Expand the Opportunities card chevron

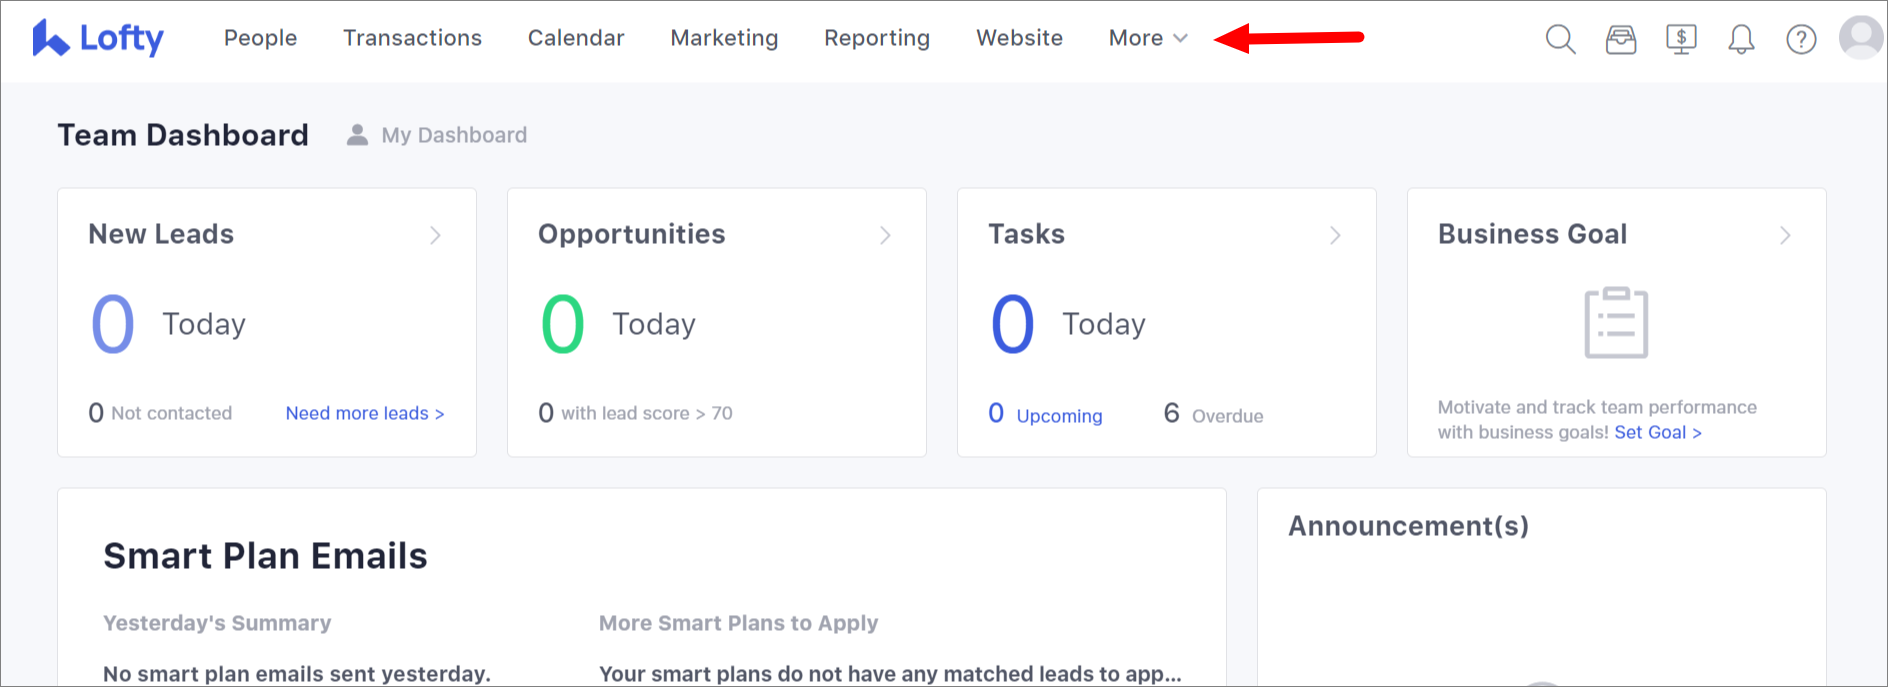point(885,235)
